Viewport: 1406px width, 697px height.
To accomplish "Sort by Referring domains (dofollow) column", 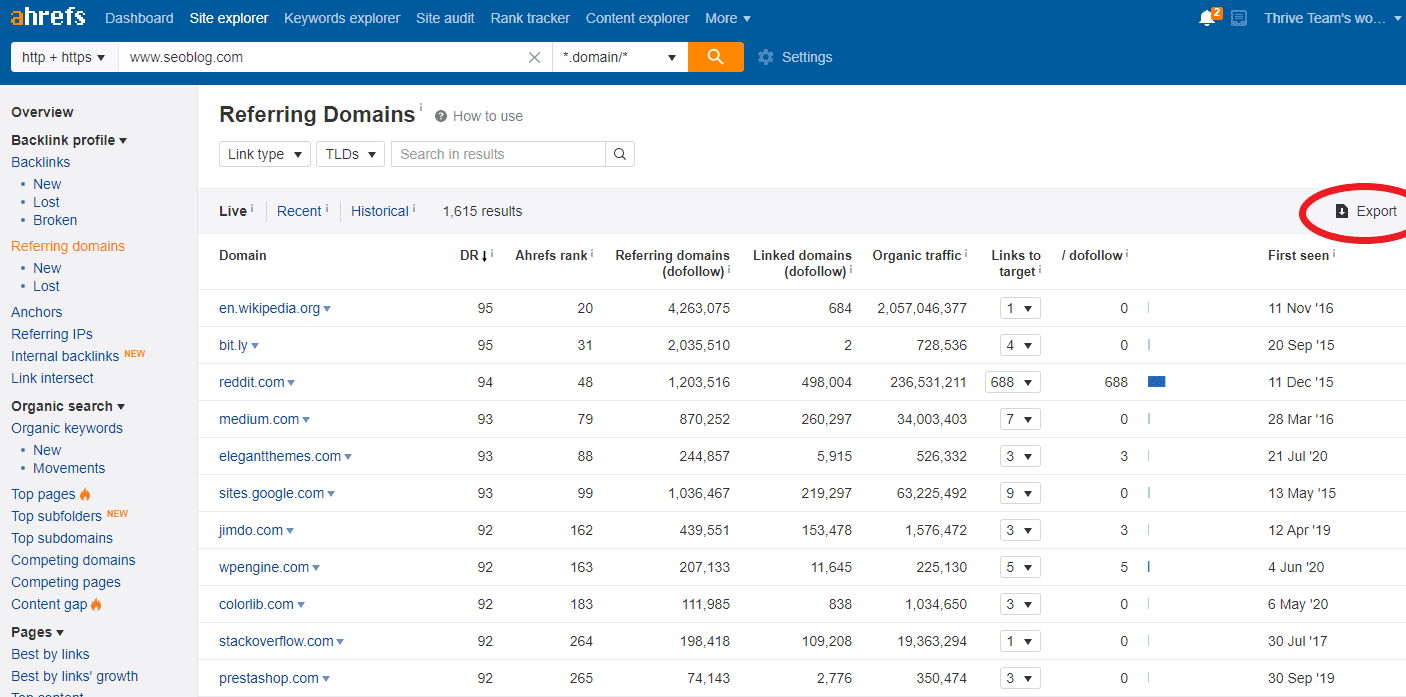I will pos(672,263).
